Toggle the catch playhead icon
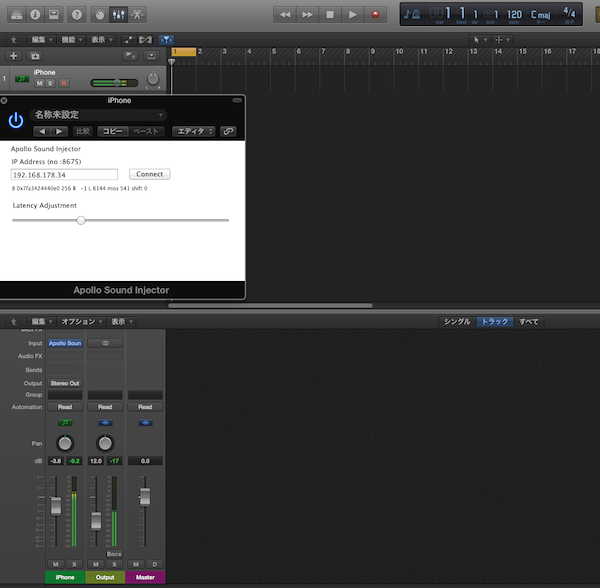The height and width of the screenshot is (588, 600). pyautogui.click(x=166, y=39)
